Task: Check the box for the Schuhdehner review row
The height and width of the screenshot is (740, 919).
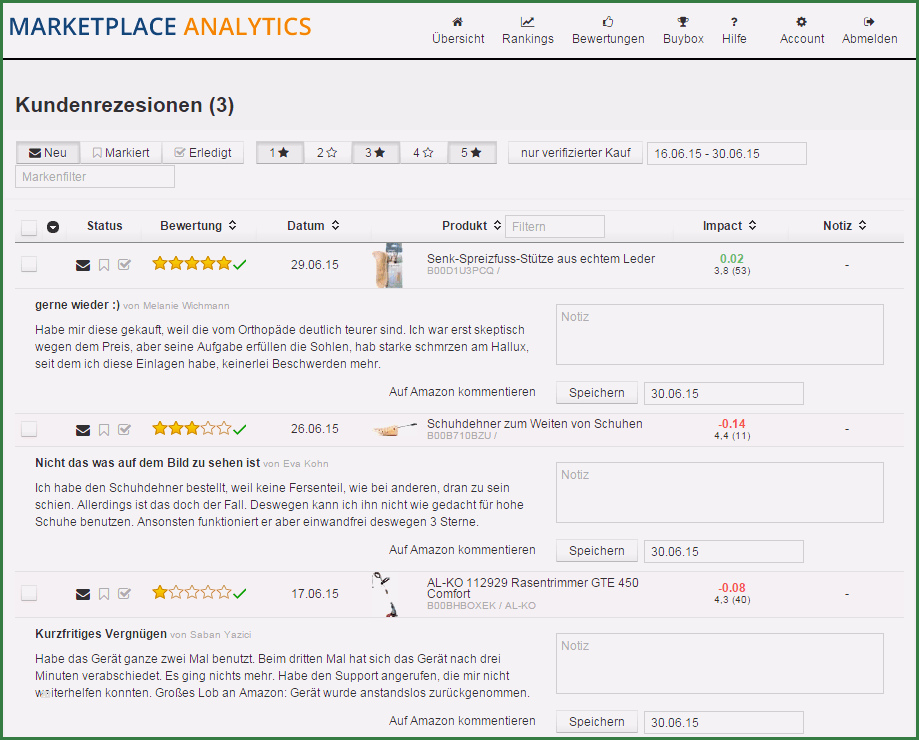Action: pos(29,429)
